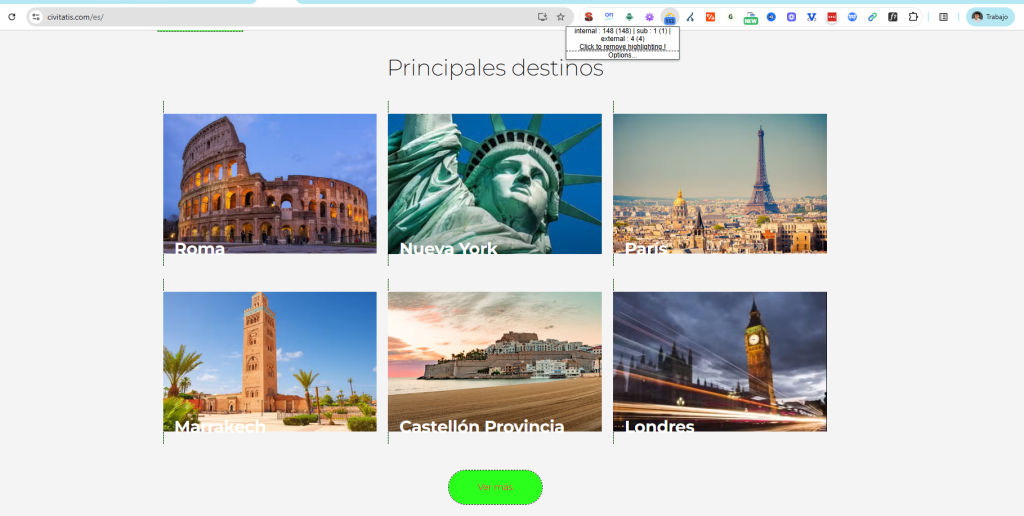Select the Nueva York destination image
Viewport: 1024px width, 516px height.
495,183
